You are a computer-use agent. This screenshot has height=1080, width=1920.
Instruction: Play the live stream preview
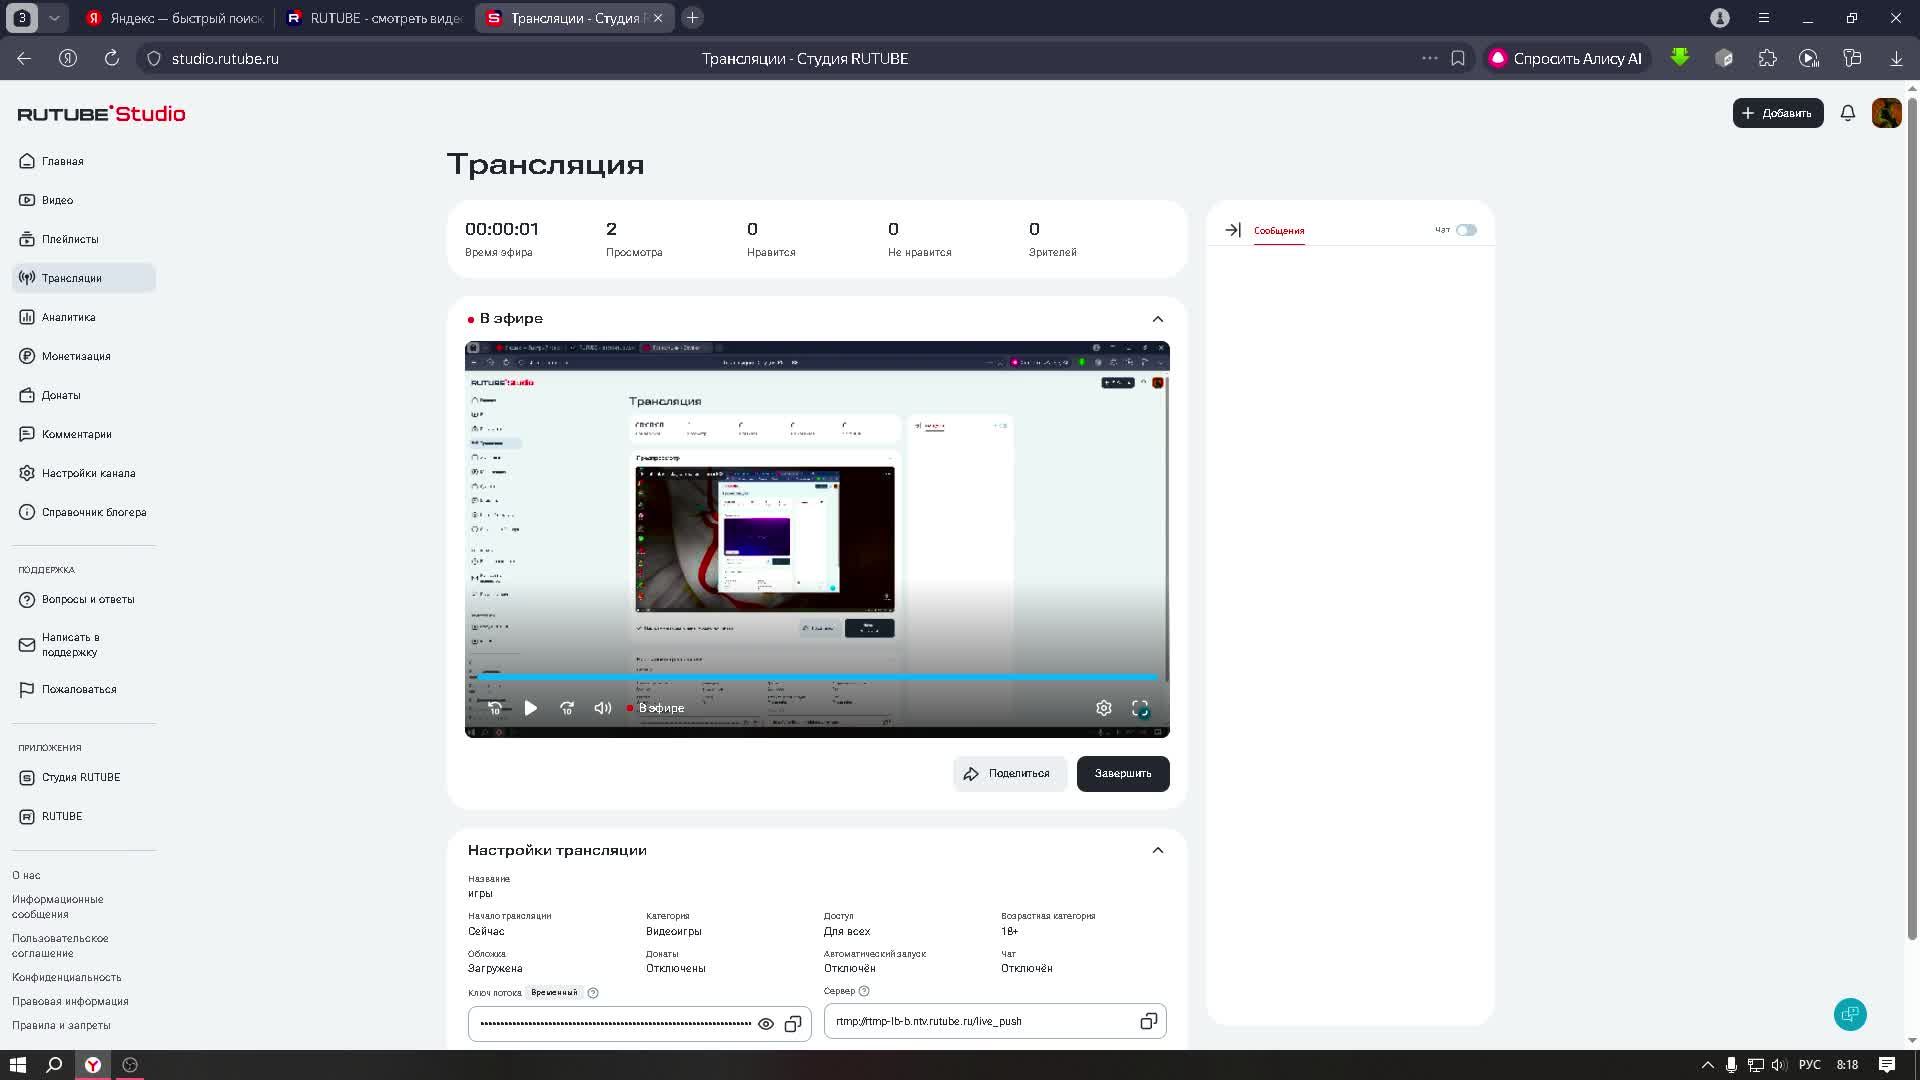pyautogui.click(x=531, y=708)
